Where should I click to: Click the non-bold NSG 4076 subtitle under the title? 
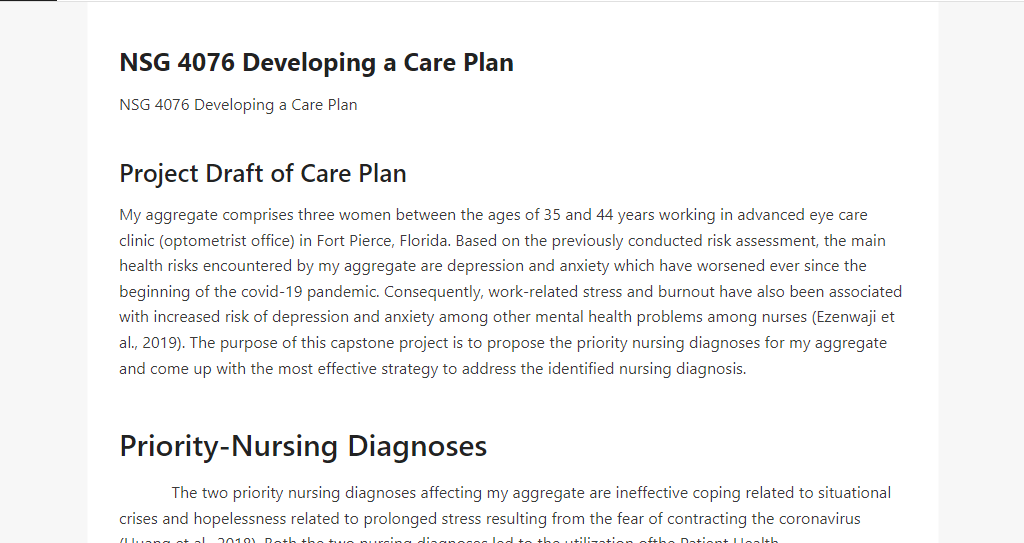pos(238,105)
